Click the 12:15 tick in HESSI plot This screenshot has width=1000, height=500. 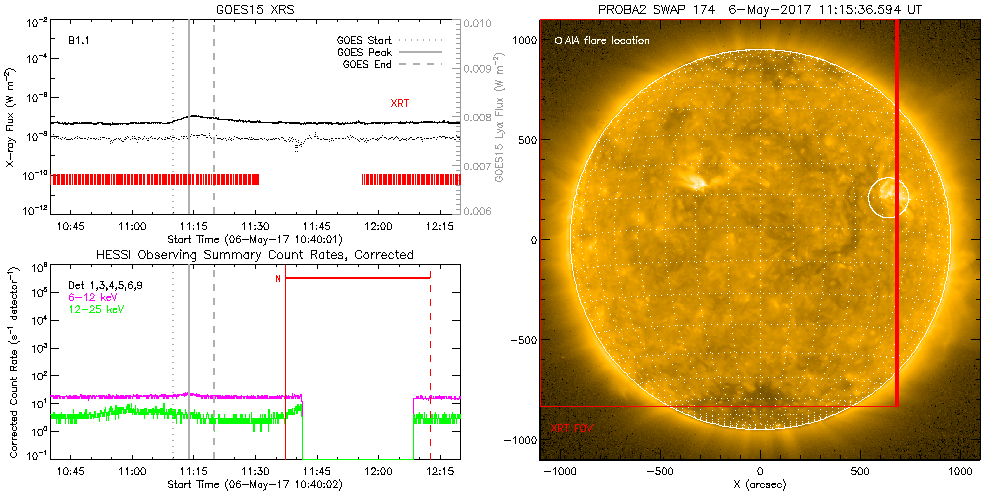pos(440,470)
